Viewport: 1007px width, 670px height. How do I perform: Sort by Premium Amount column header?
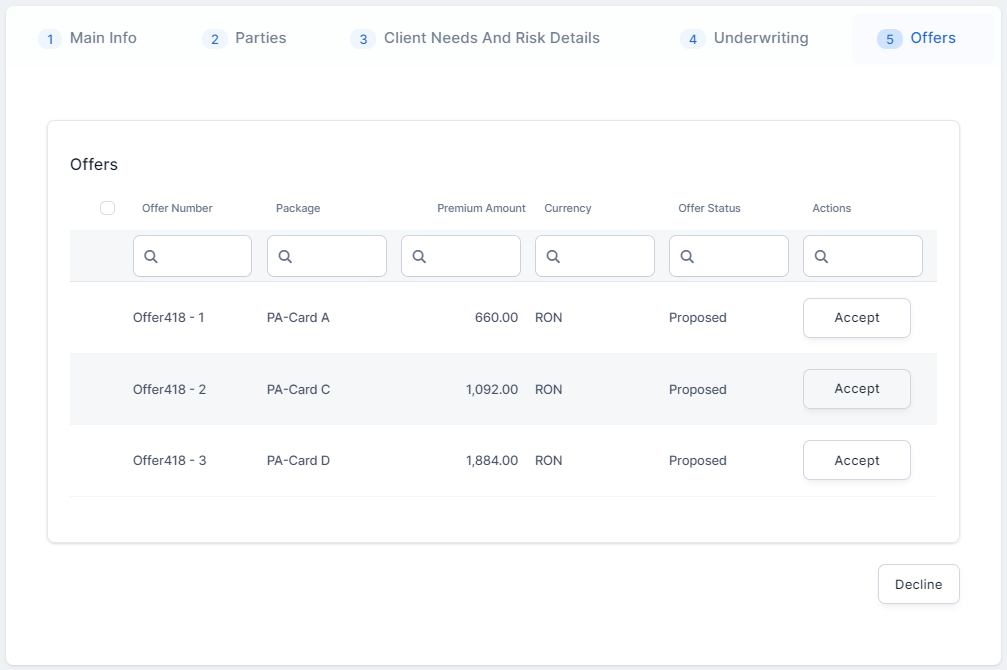481,208
